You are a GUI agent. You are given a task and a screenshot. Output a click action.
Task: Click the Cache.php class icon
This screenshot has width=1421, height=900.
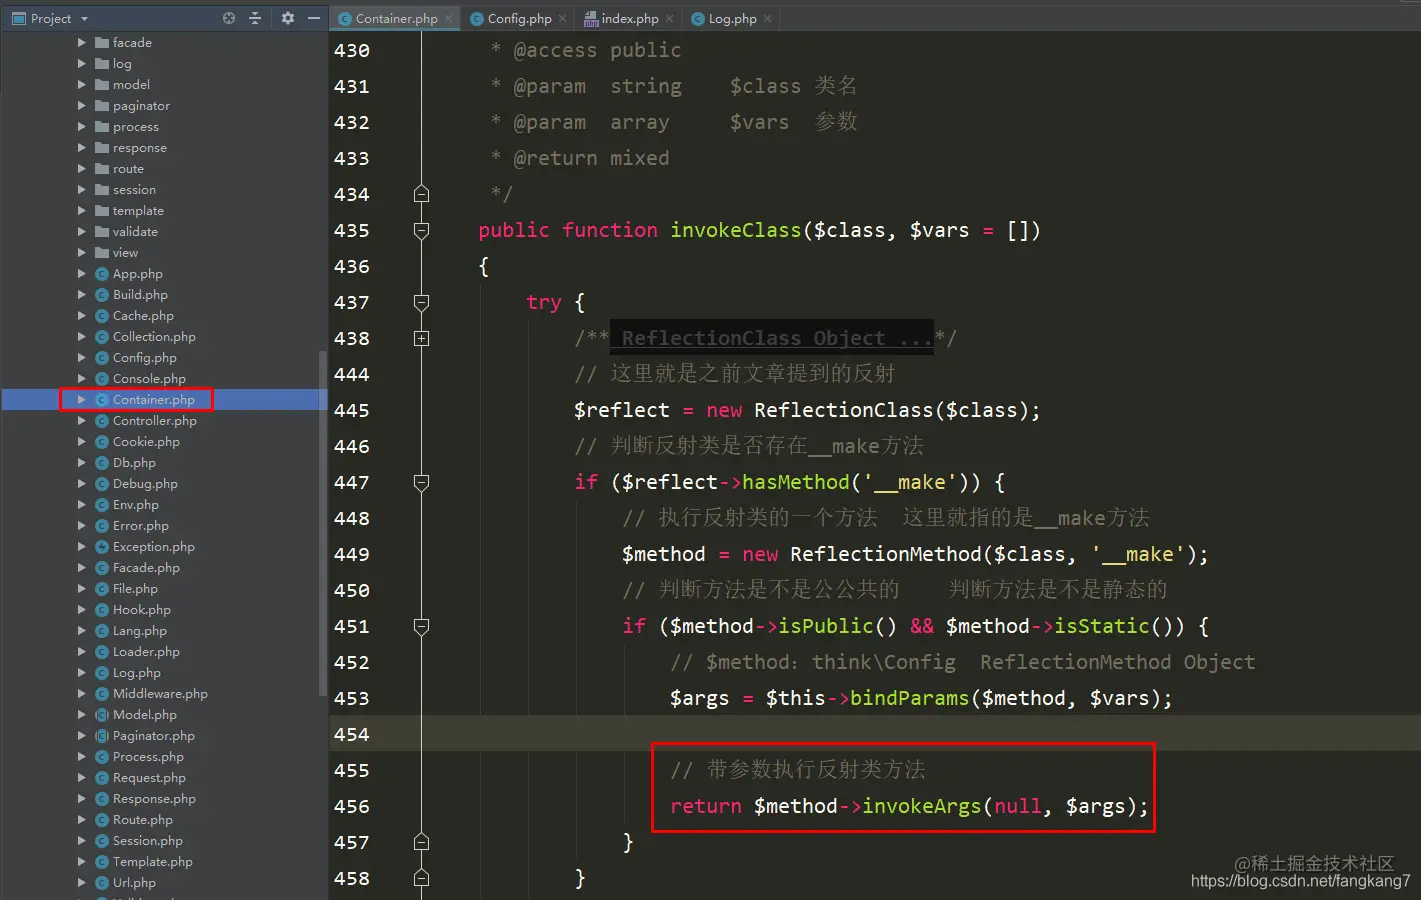[102, 315]
